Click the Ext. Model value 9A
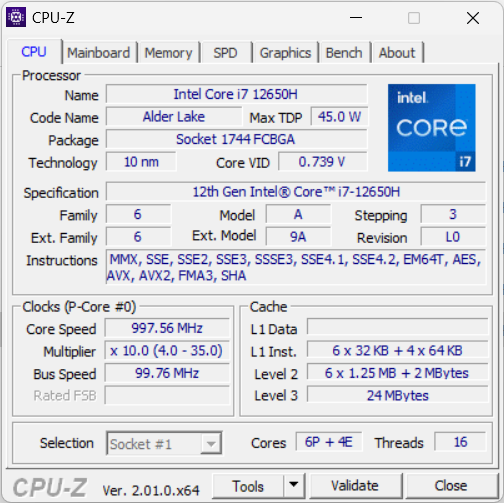This screenshot has height=503, width=504. pyautogui.click(x=298, y=237)
